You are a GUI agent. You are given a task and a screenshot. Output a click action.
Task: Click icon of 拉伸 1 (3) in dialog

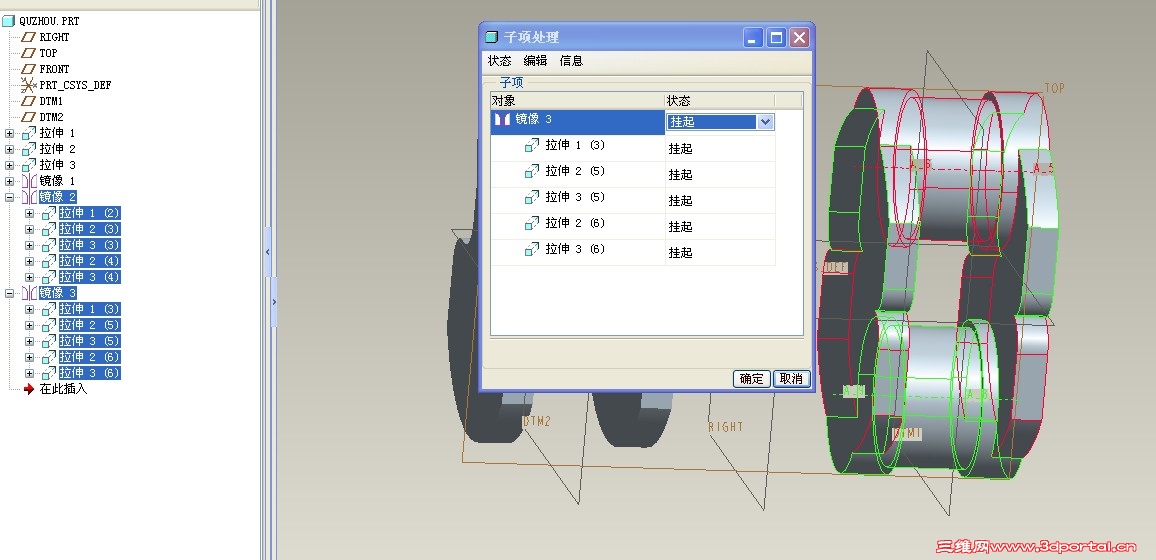(532, 146)
